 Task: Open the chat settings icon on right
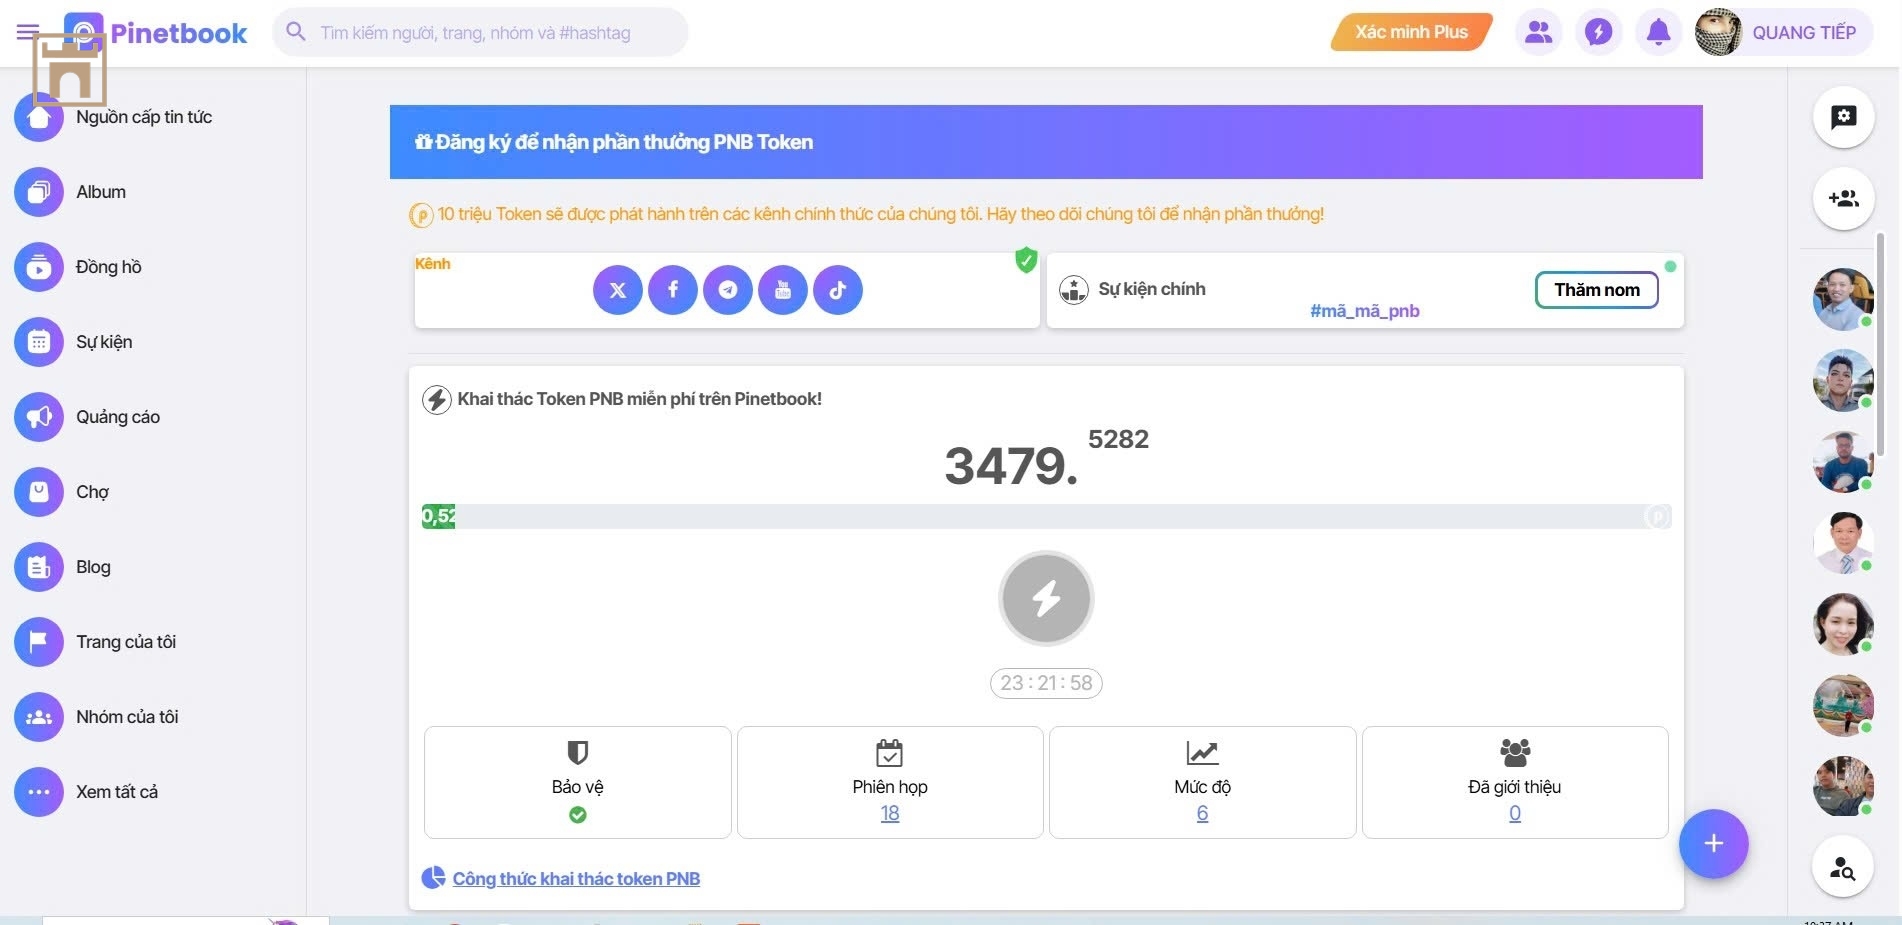click(1843, 117)
